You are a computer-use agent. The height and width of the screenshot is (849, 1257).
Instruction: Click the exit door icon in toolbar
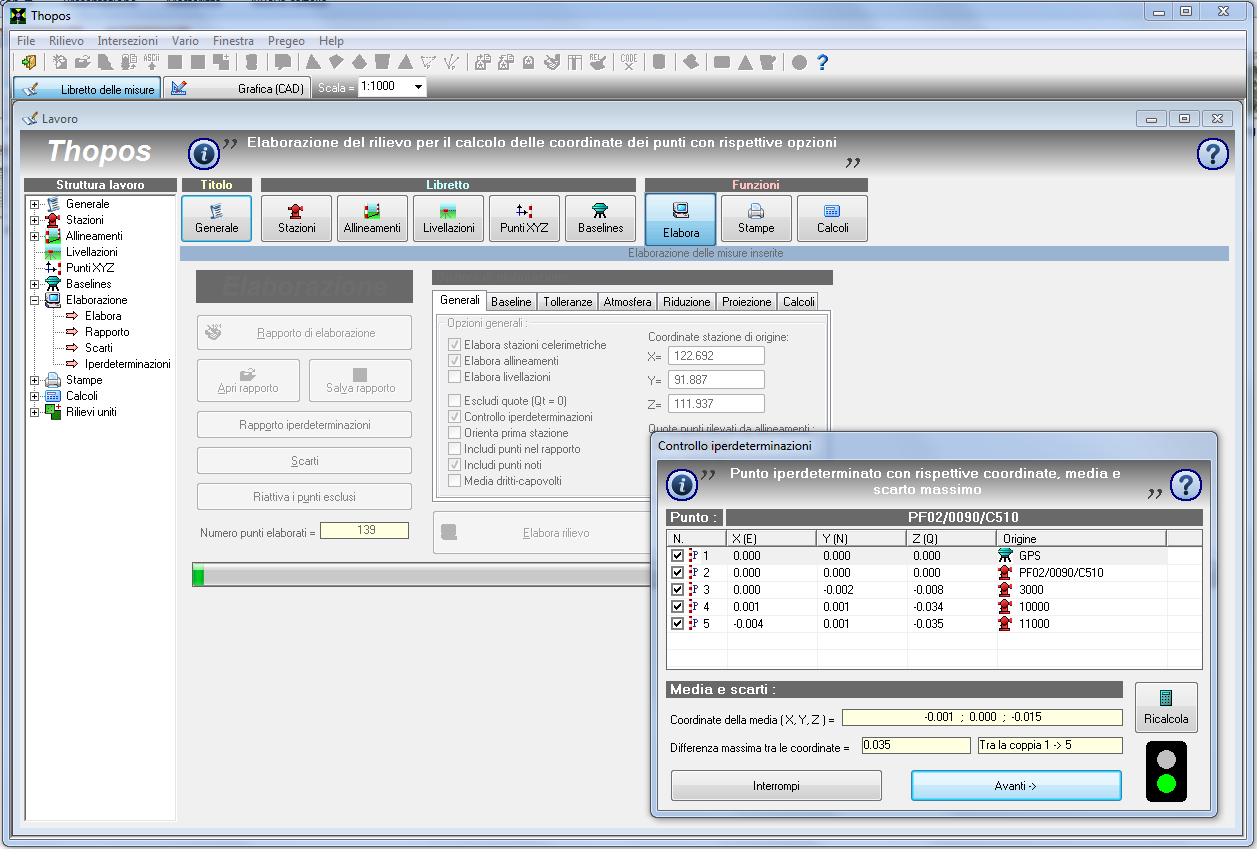(x=28, y=62)
